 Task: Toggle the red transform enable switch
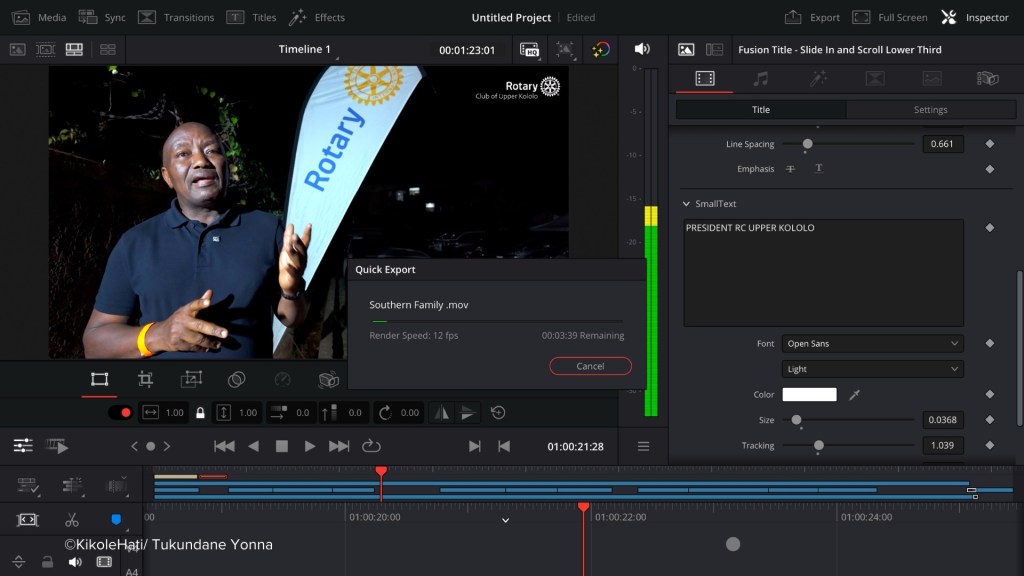point(120,412)
